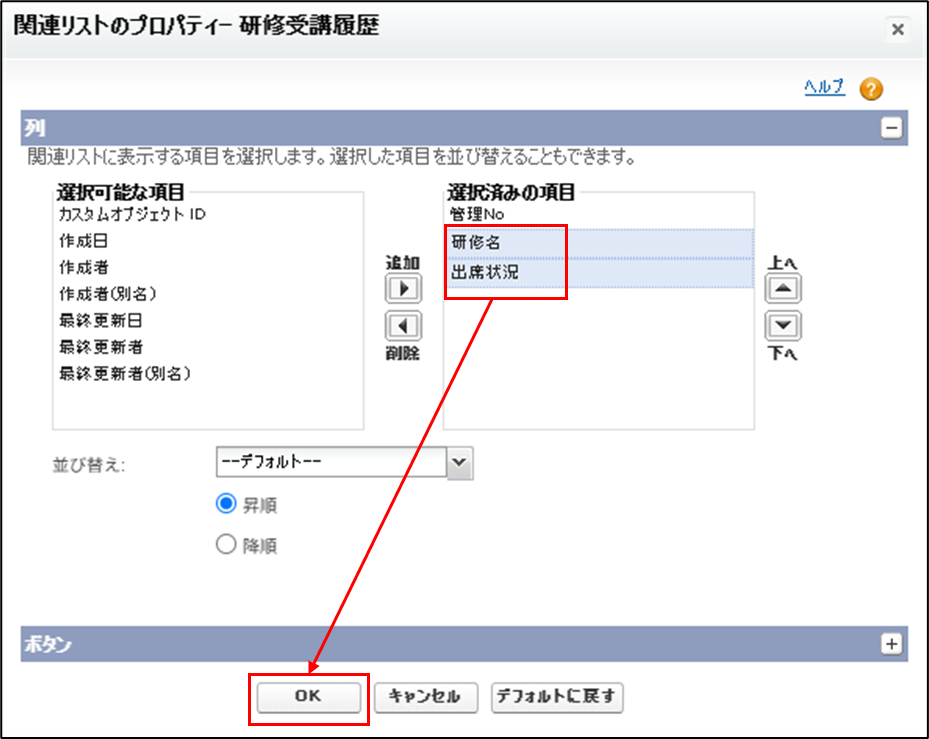929x739 pixels.
Task: Move selected item up with 上へ arrow
Action: 782,289
